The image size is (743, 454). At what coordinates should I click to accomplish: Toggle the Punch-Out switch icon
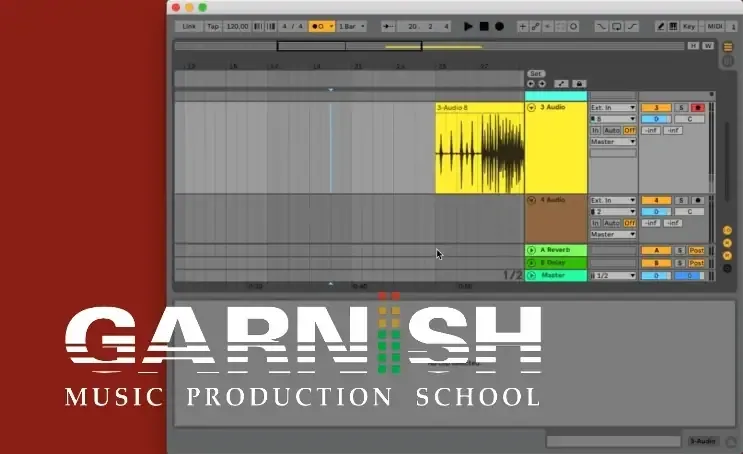pyautogui.click(x=633, y=27)
